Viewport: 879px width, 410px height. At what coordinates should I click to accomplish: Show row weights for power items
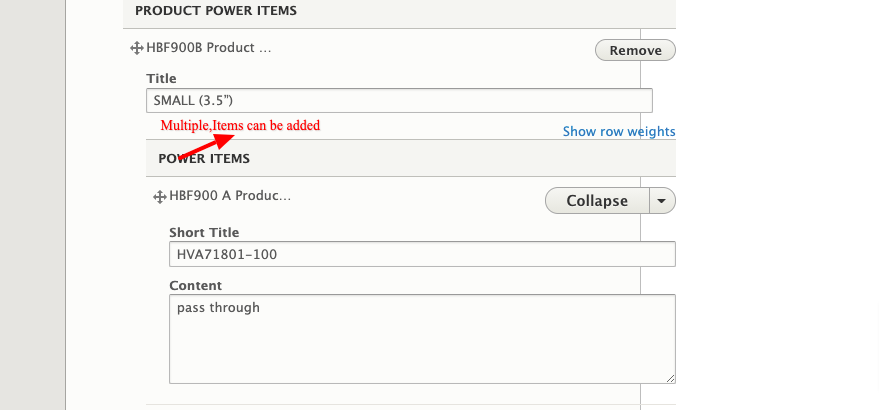pyautogui.click(x=619, y=132)
